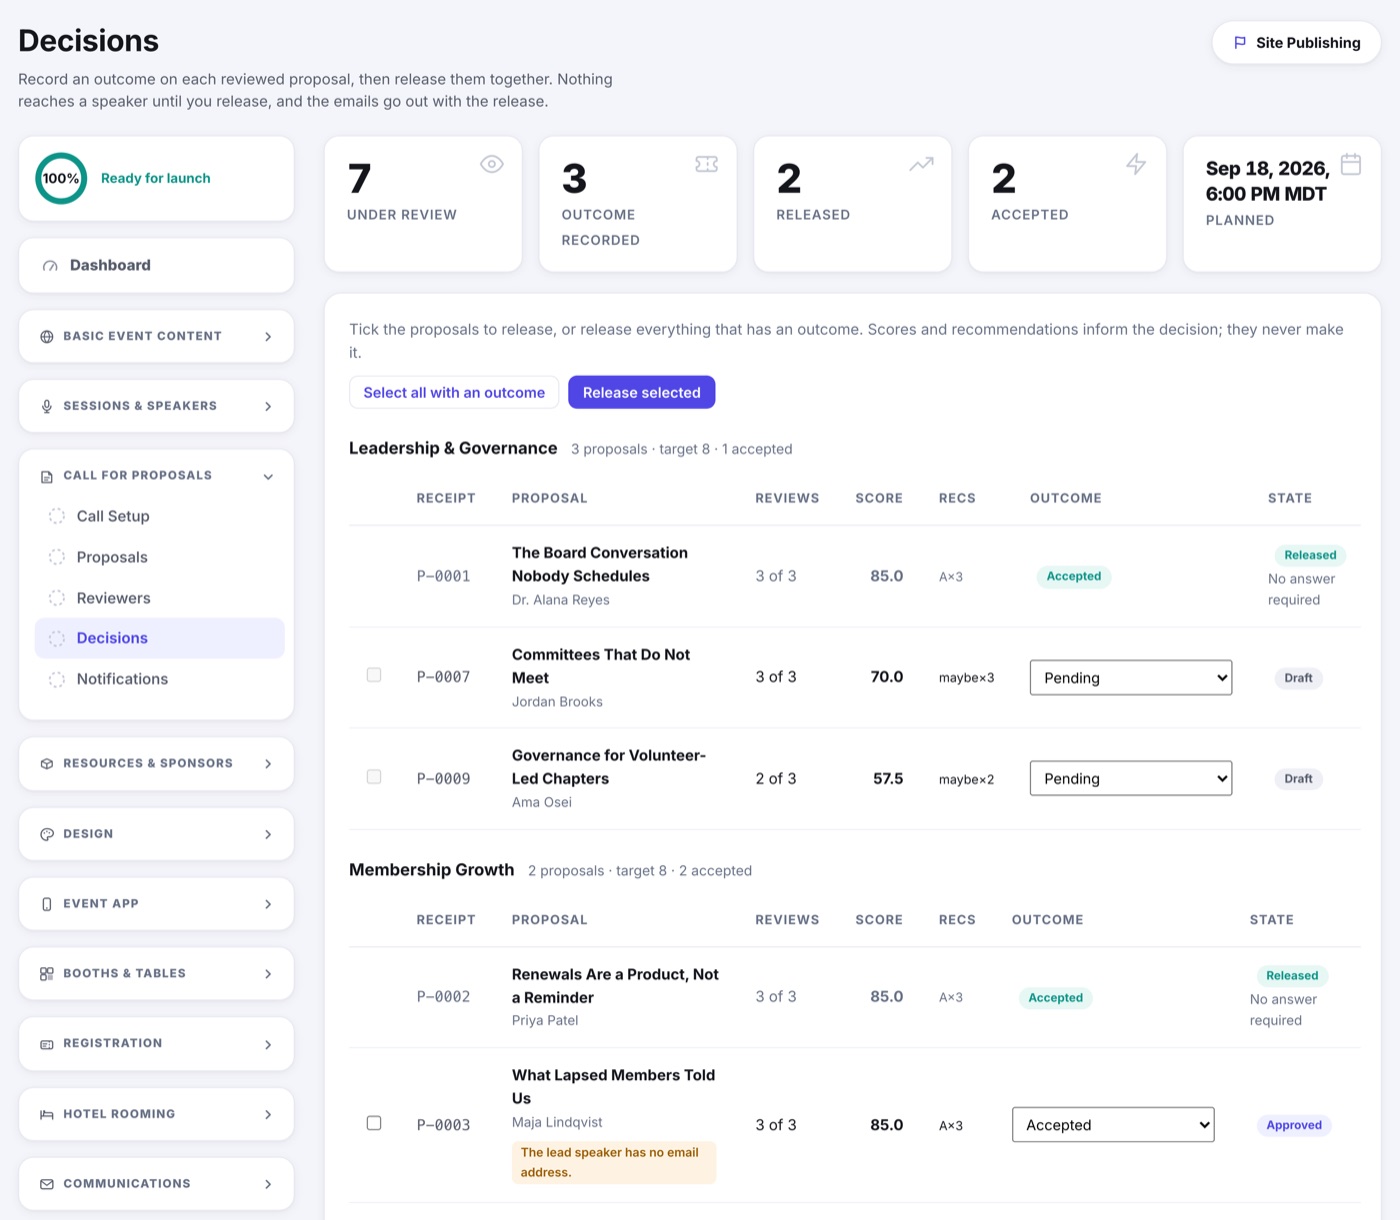Click the Release selected button
1400x1220 pixels.
pos(642,392)
